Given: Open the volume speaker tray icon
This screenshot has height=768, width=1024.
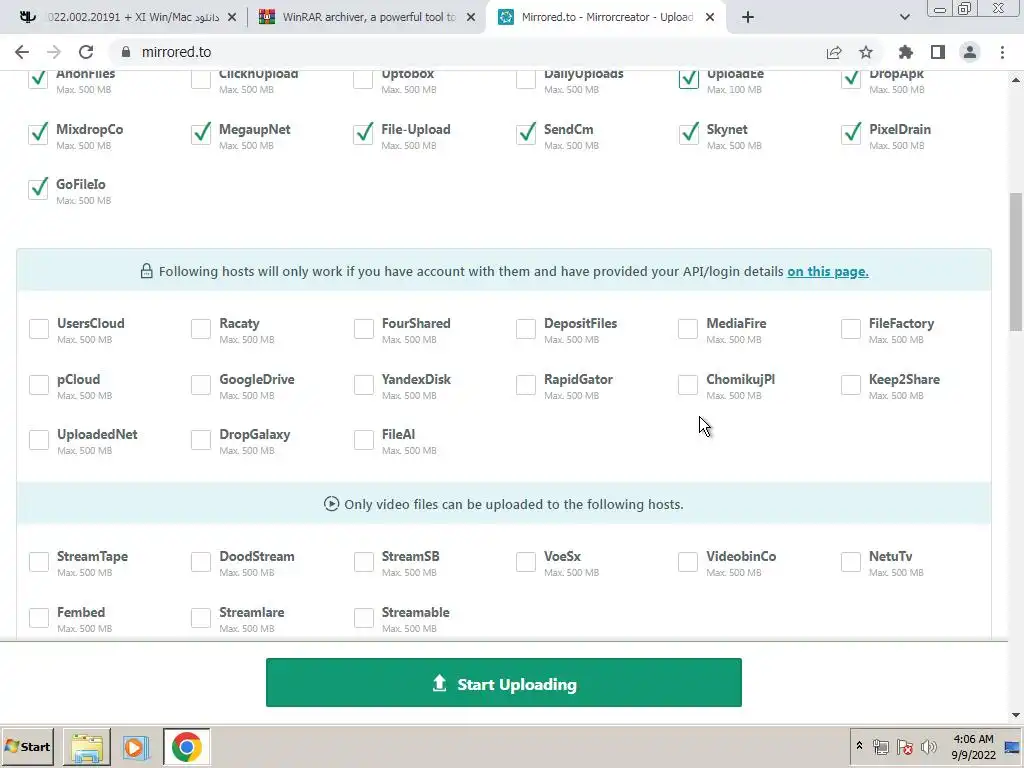Looking at the screenshot, I should click(x=928, y=746).
